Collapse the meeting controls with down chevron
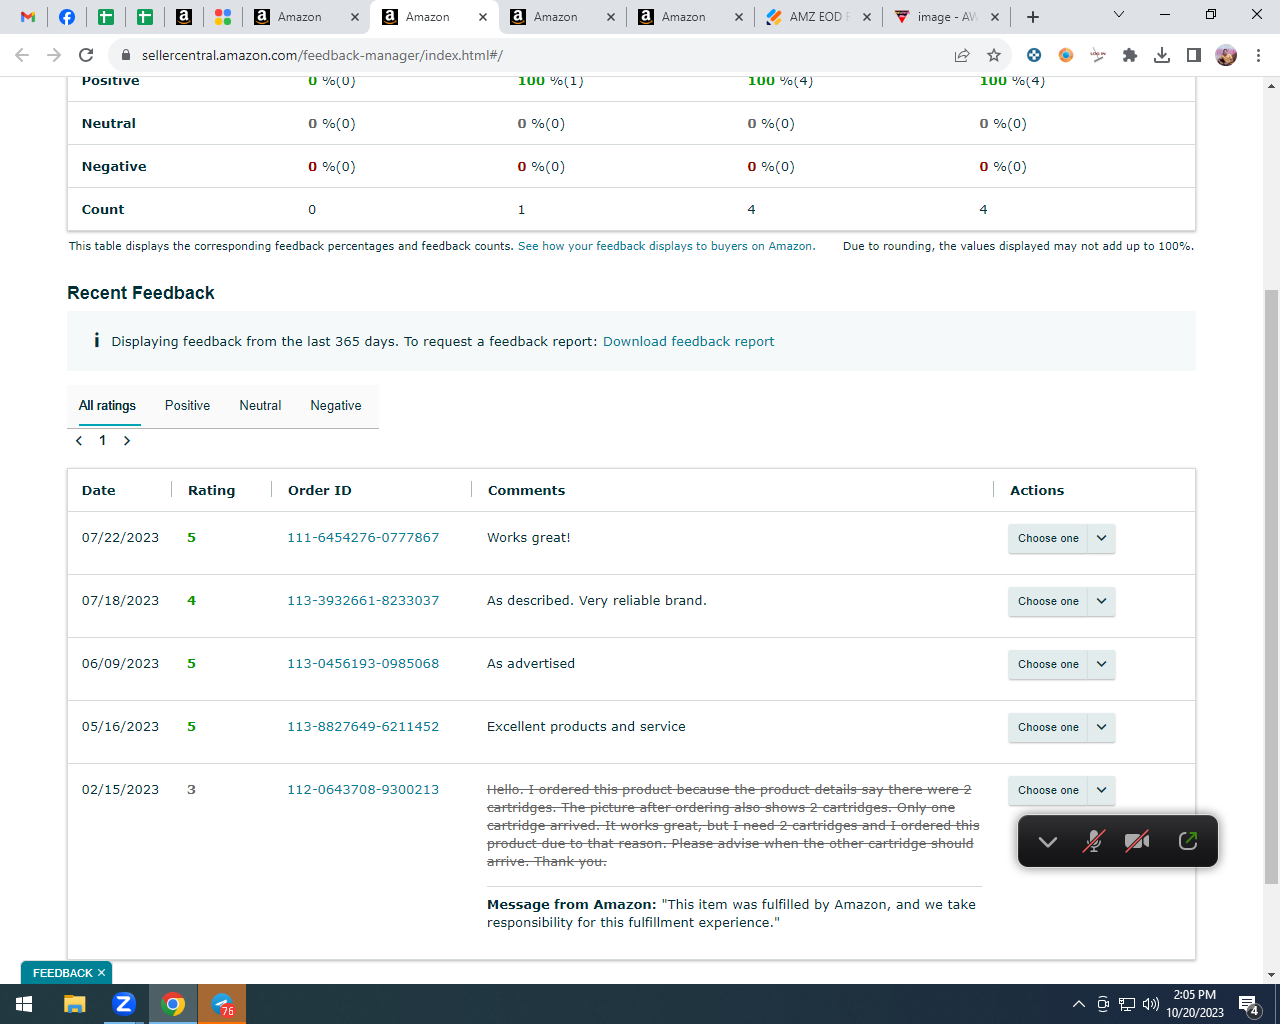Viewport: 1280px width, 1024px height. [1048, 842]
